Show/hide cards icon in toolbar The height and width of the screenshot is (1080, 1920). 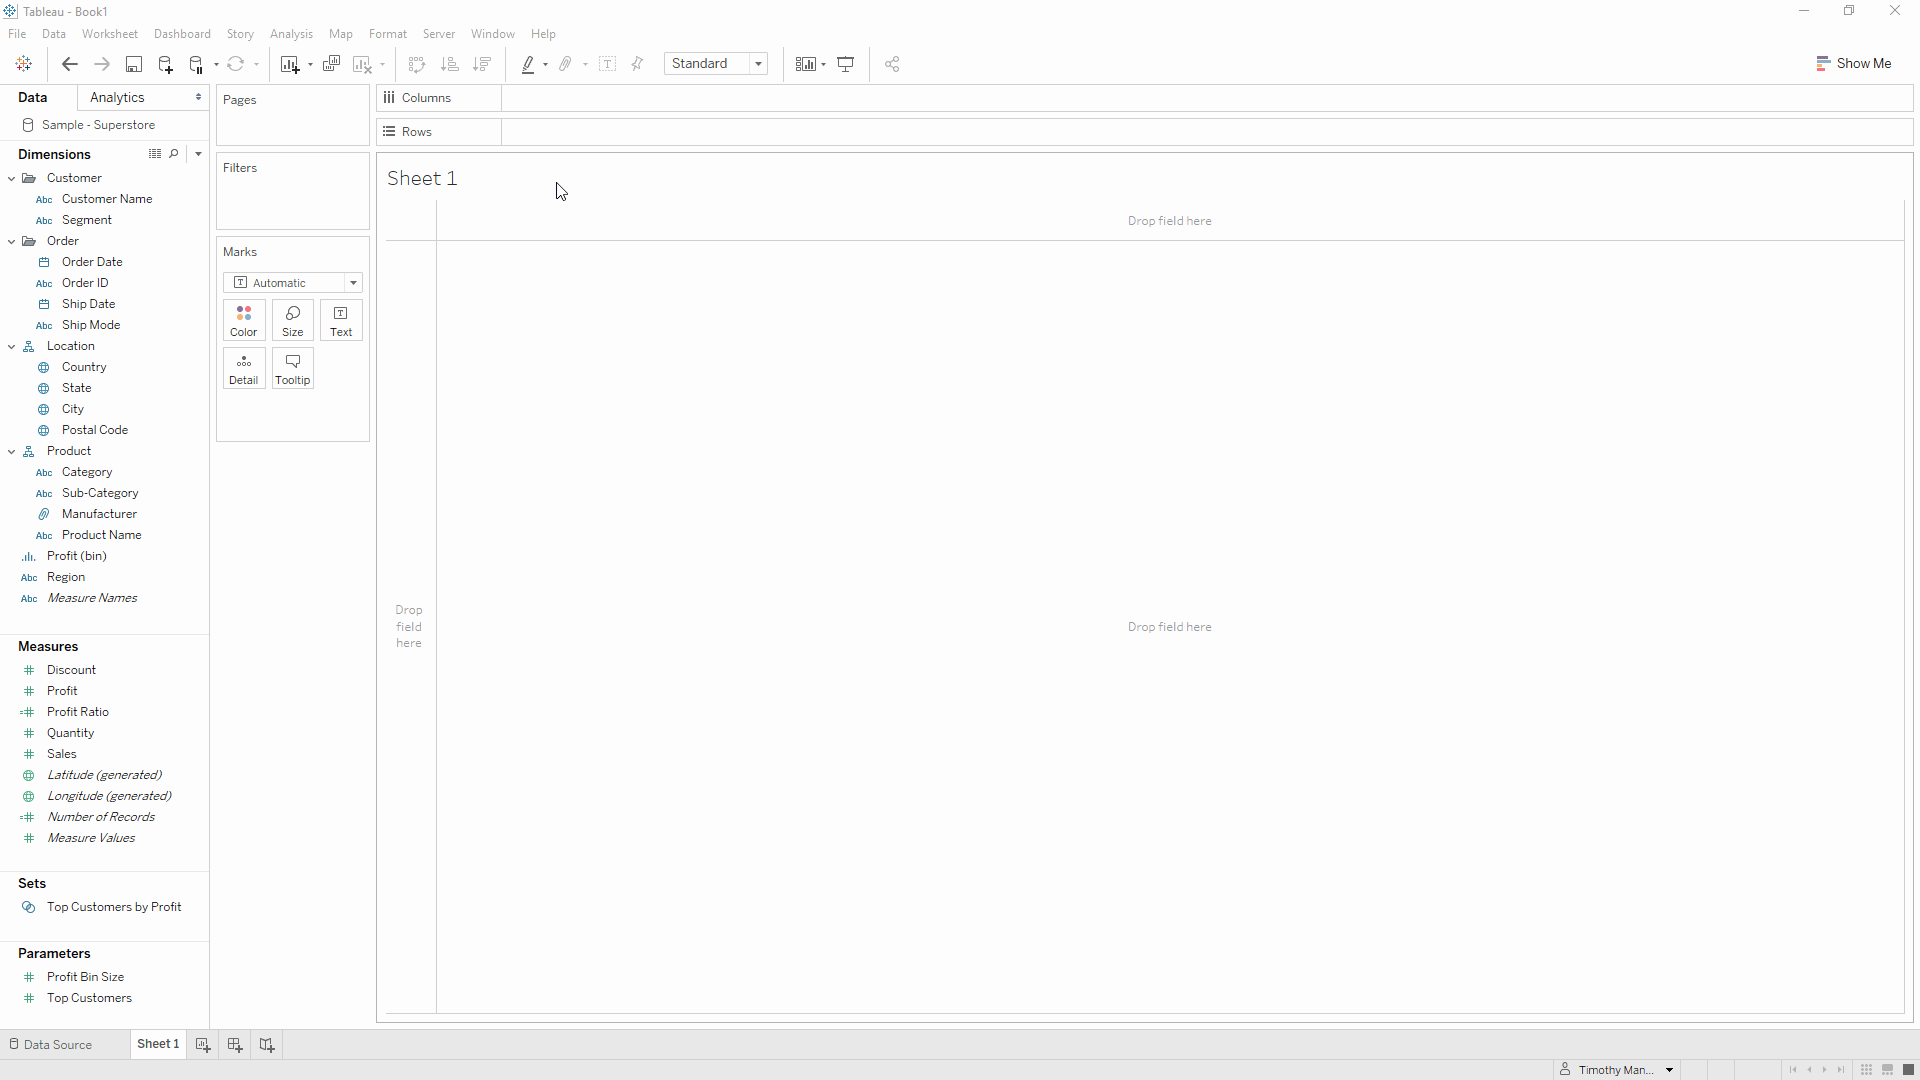coord(805,64)
